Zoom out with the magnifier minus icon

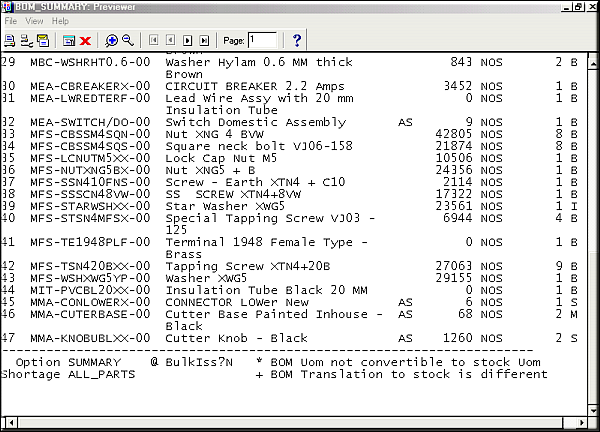click(x=127, y=40)
